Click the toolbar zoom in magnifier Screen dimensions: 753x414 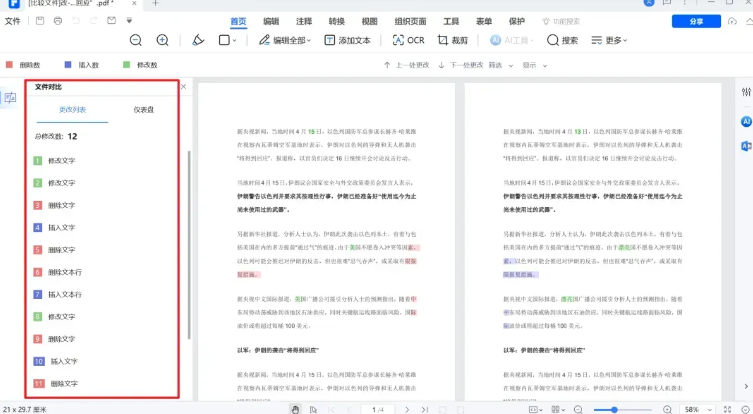coord(163,40)
